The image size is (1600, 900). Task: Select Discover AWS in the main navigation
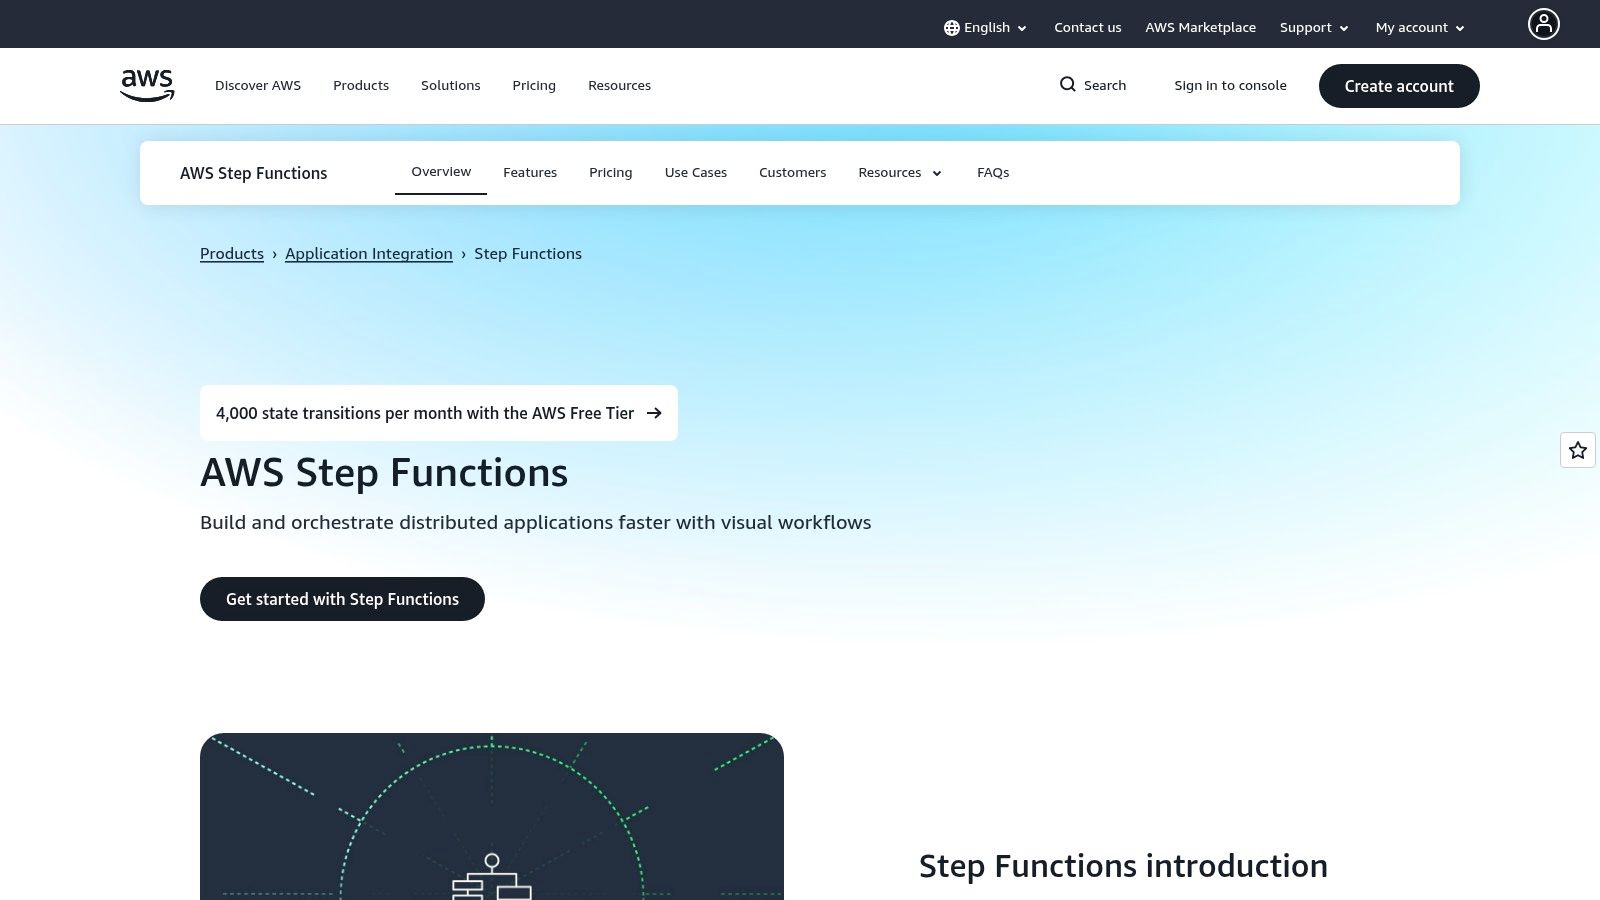[x=258, y=85]
